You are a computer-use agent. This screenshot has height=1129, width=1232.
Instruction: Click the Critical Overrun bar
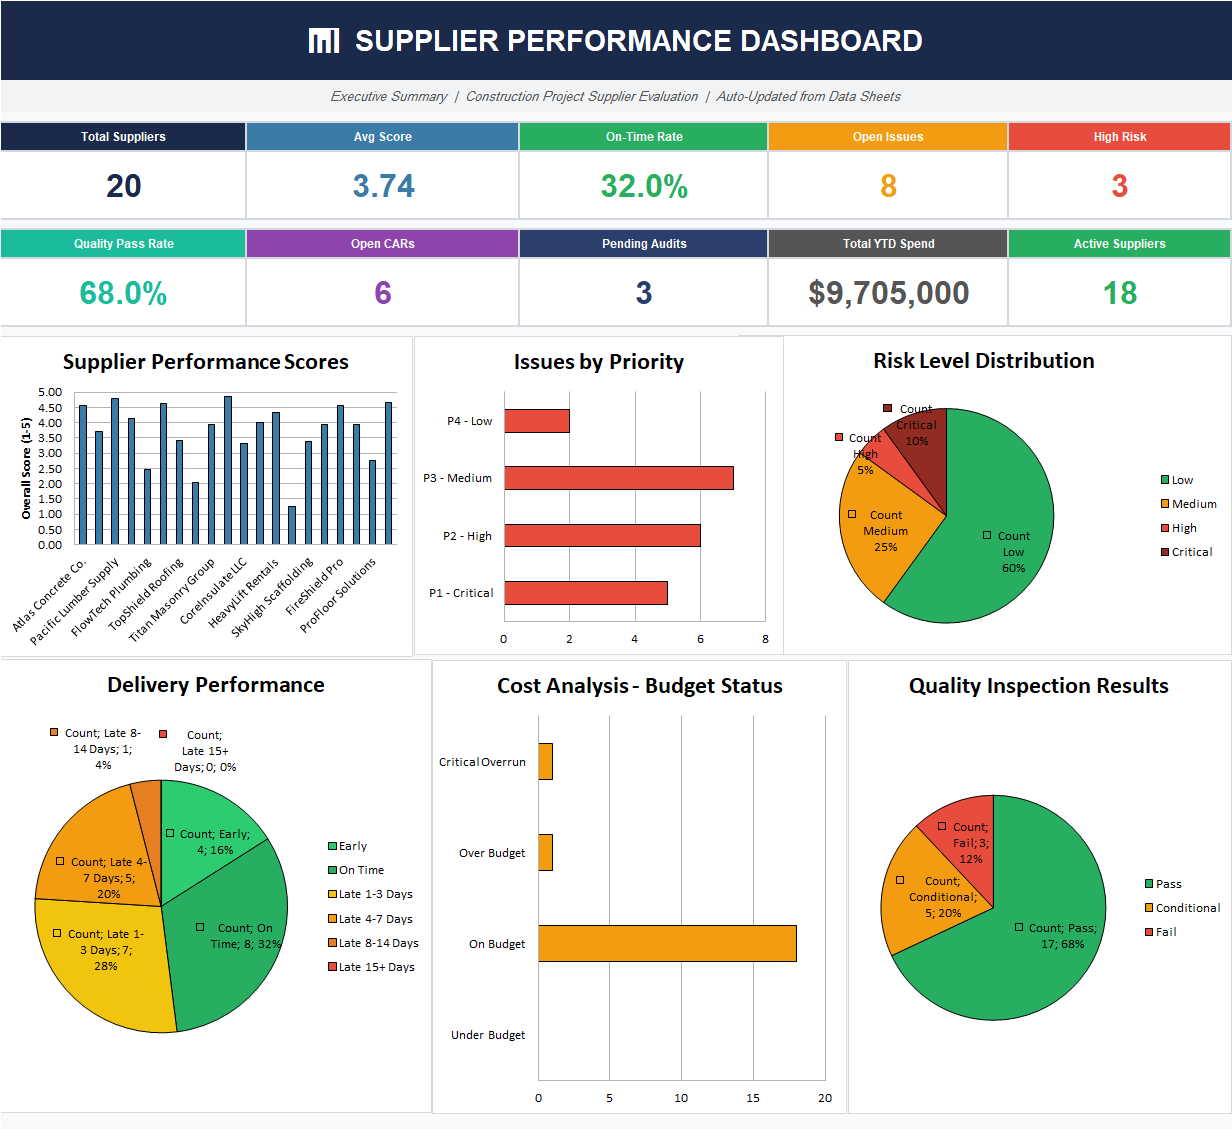tap(545, 761)
